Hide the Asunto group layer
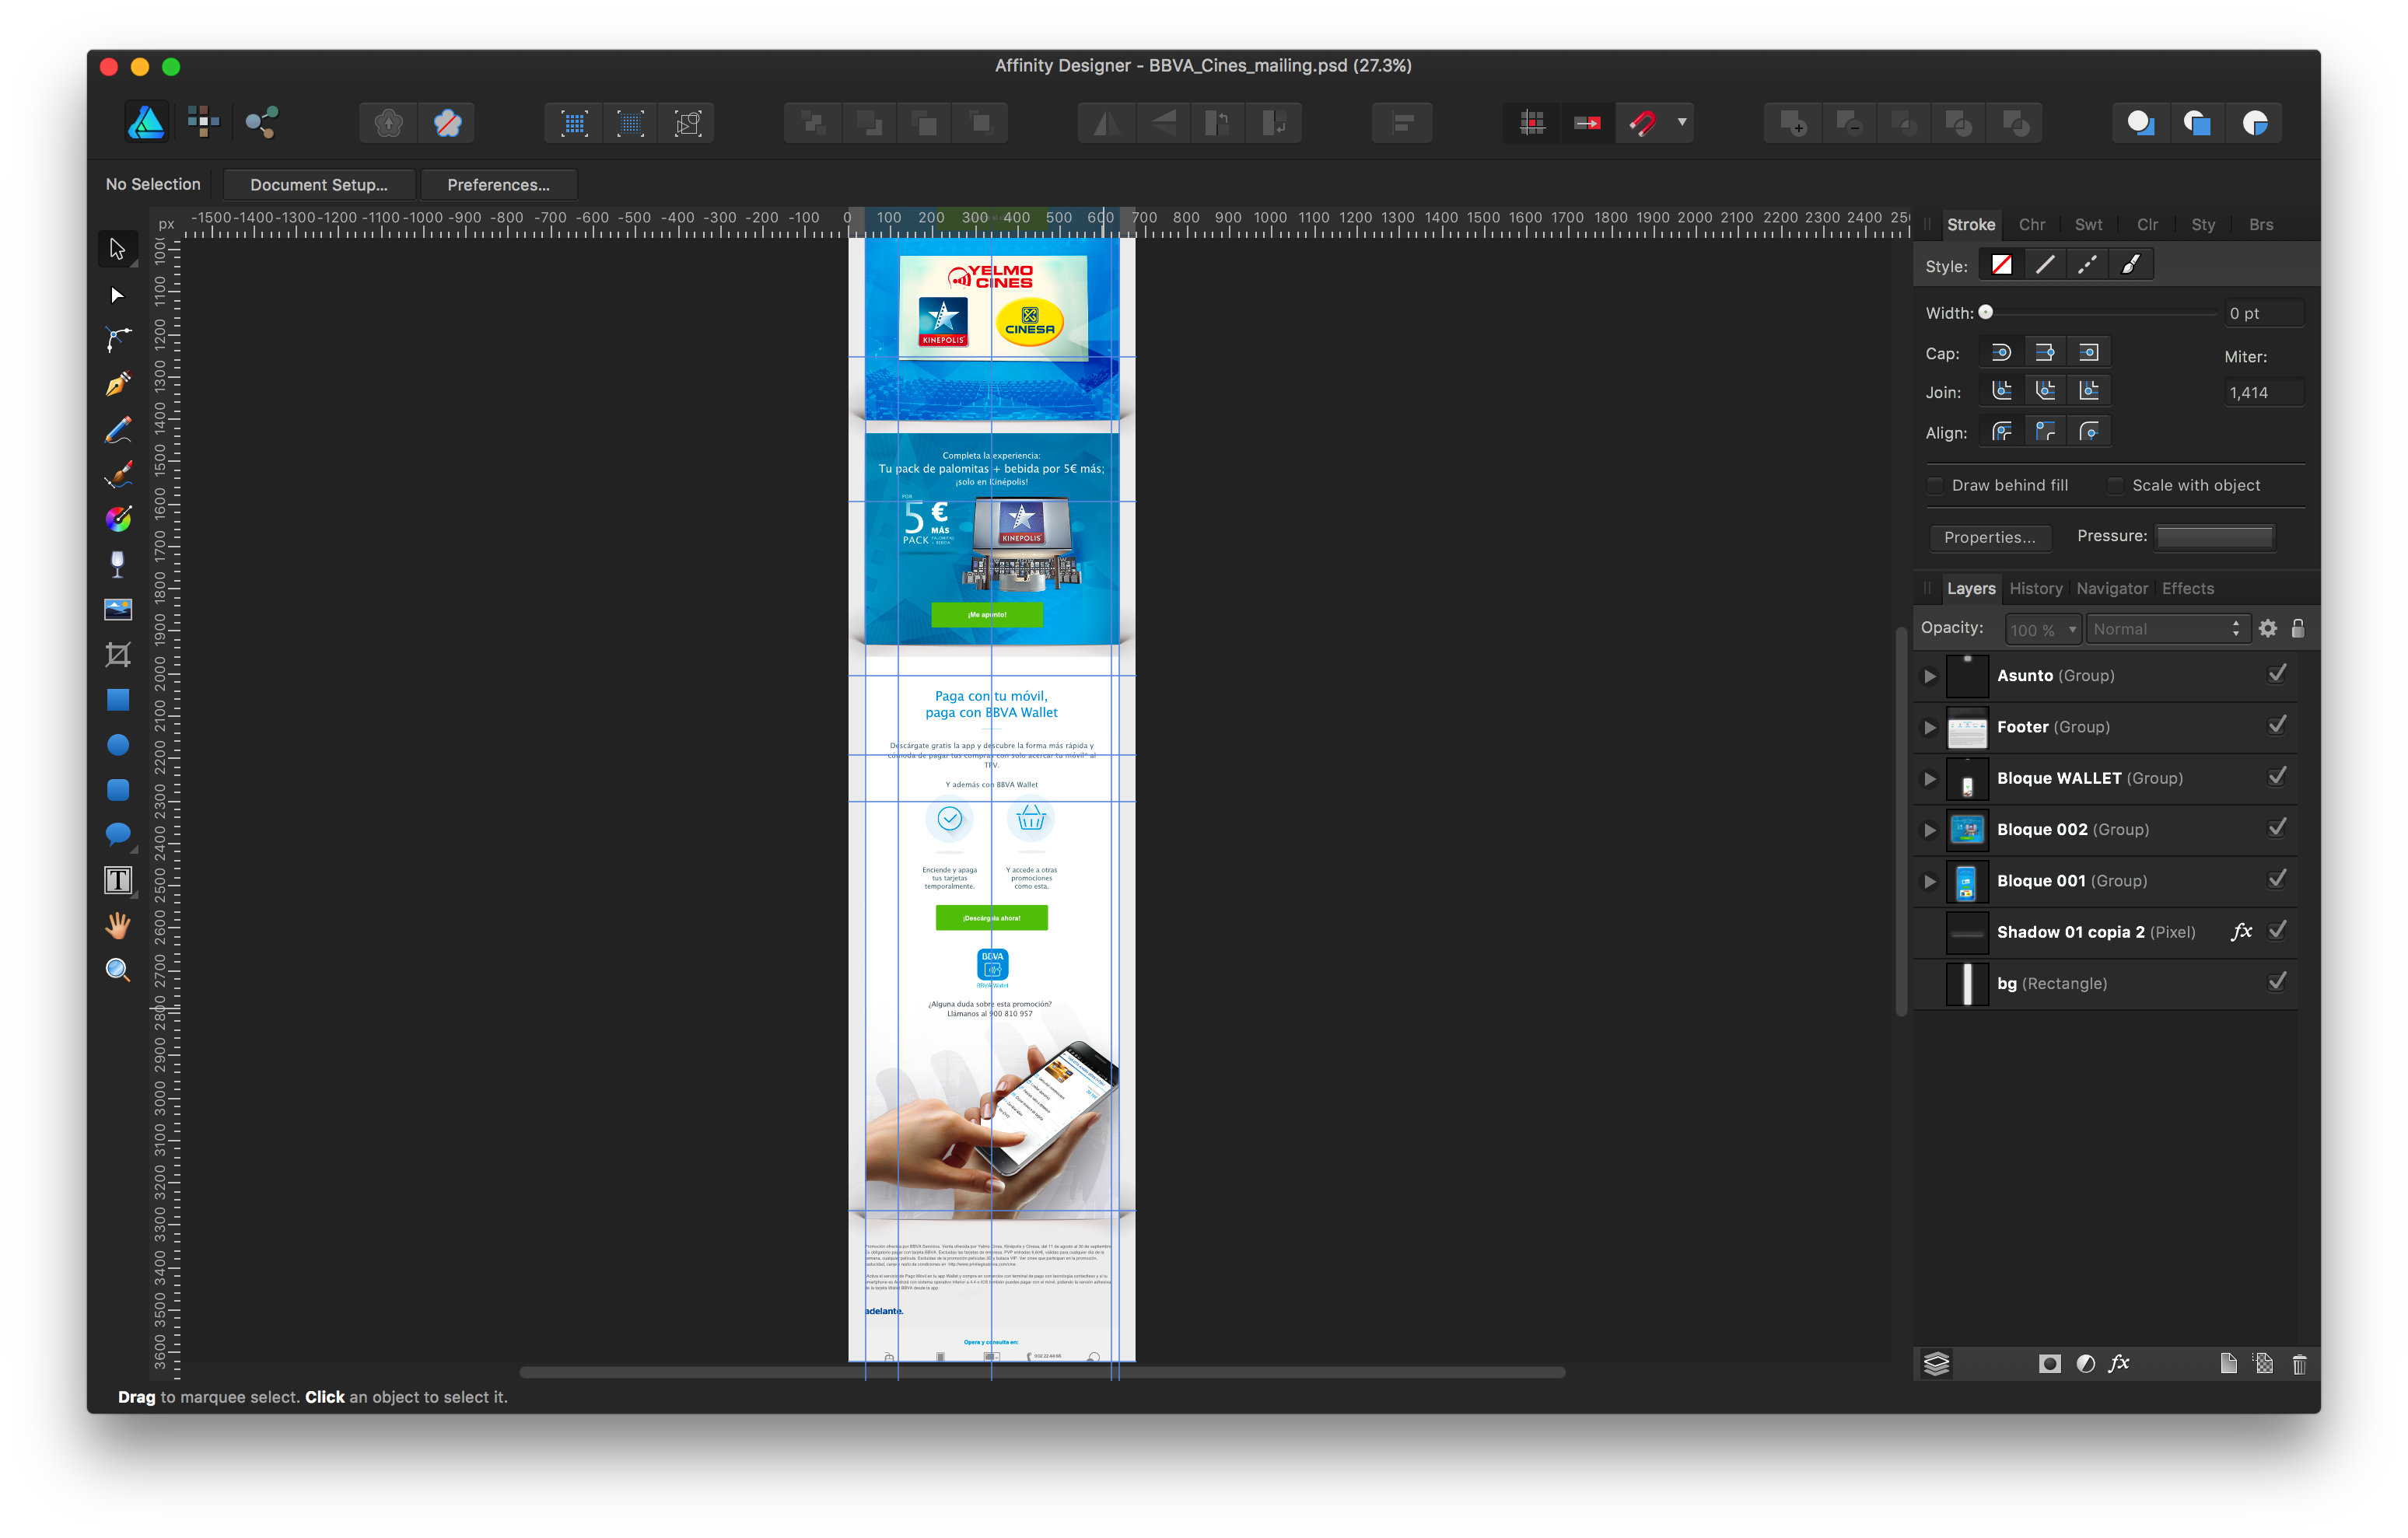 point(2277,674)
